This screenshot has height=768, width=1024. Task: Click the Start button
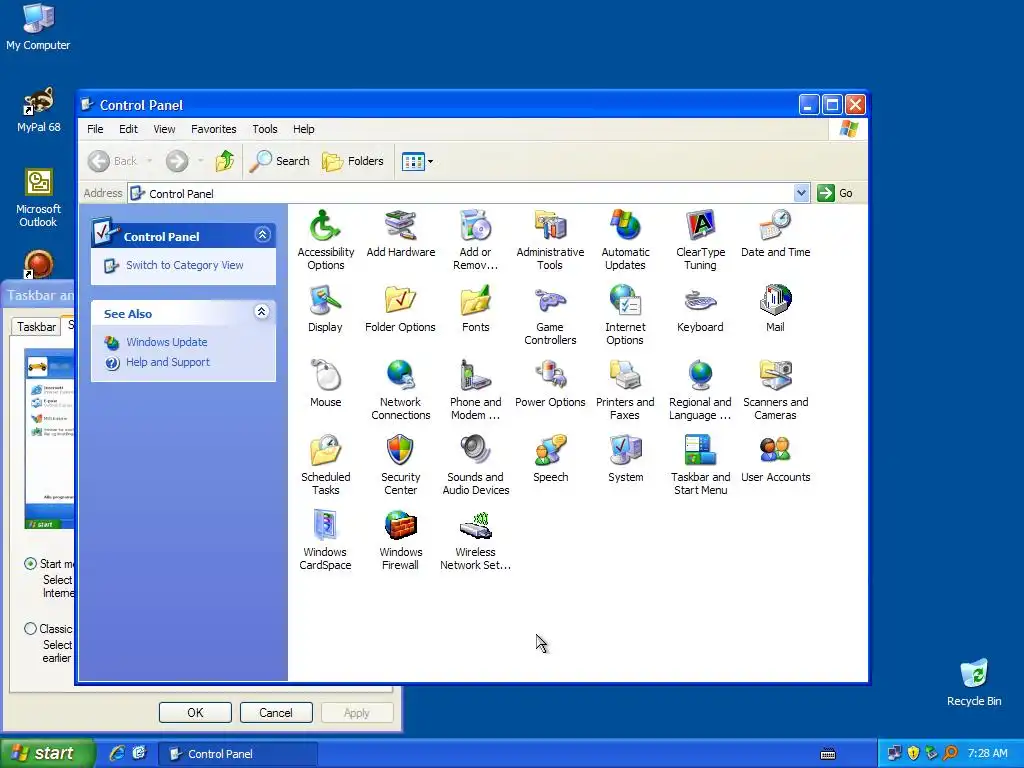click(47, 753)
